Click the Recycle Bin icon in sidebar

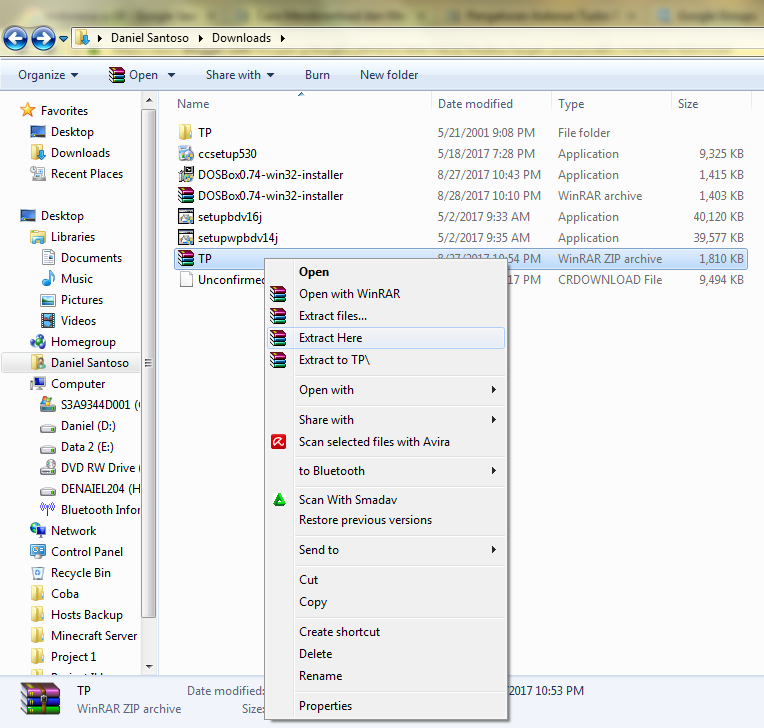[x=38, y=573]
